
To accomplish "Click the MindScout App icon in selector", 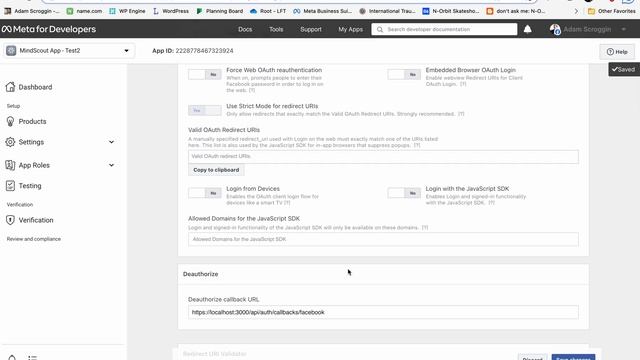I will (x=11, y=51).
